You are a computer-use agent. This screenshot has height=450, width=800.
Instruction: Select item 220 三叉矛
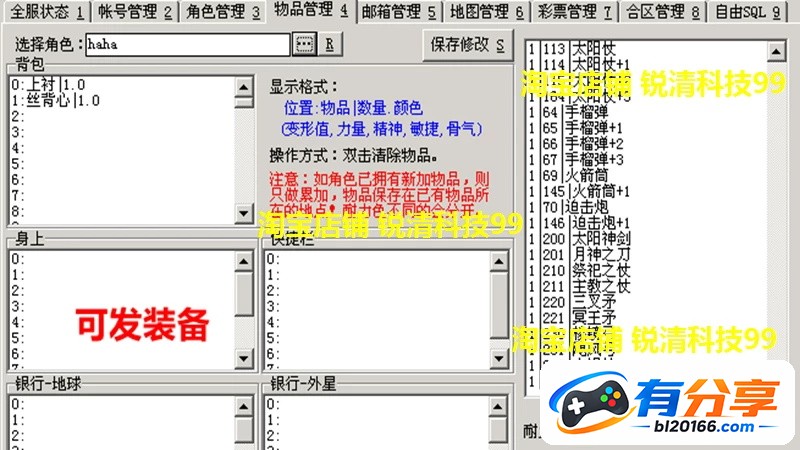[646, 302]
